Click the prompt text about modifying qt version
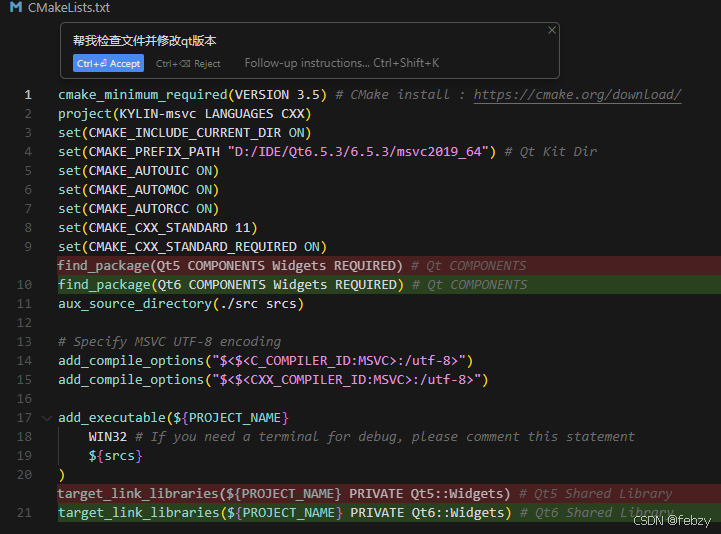Screen dimensions: 721x534 pos(144,41)
